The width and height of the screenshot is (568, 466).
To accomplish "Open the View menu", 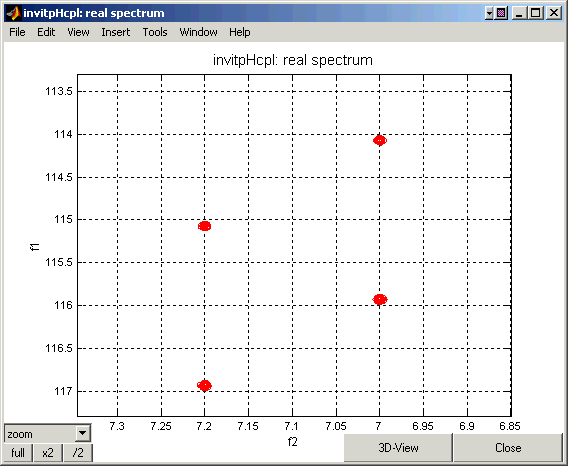I will [78, 32].
